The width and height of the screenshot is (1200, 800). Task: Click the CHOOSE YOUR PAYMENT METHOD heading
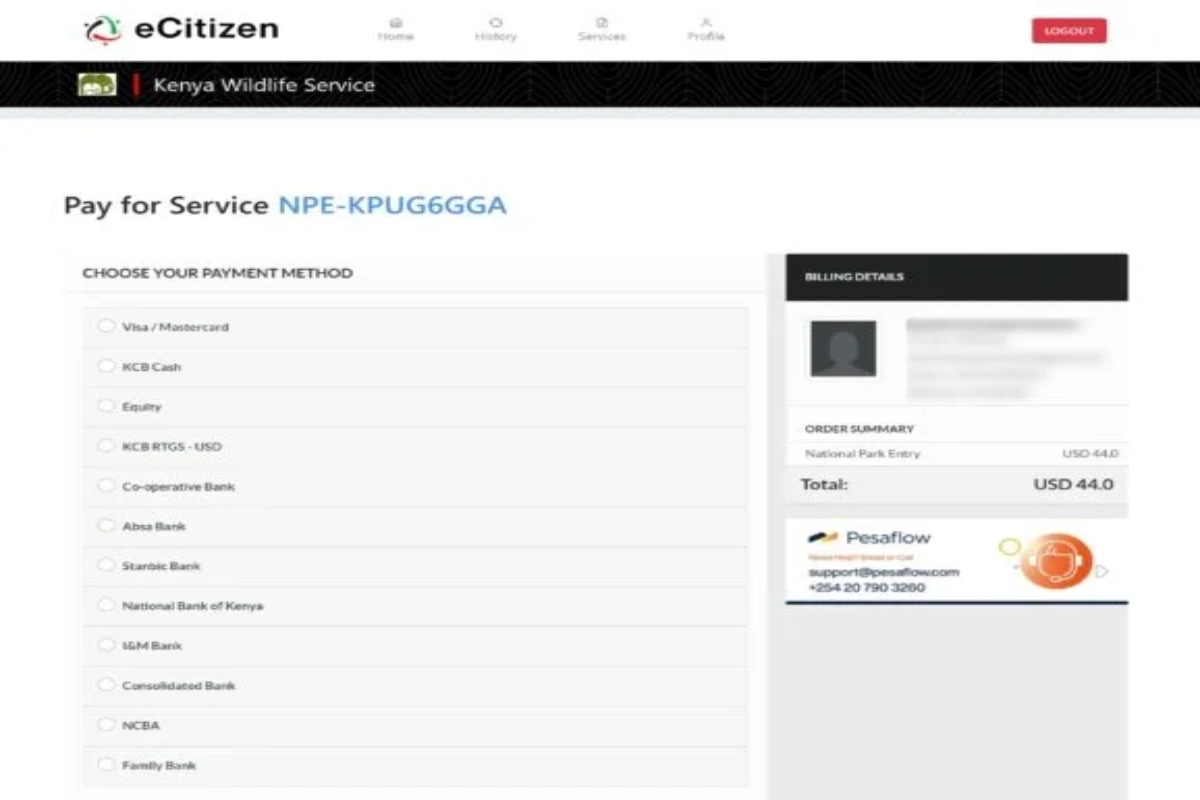(217, 273)
